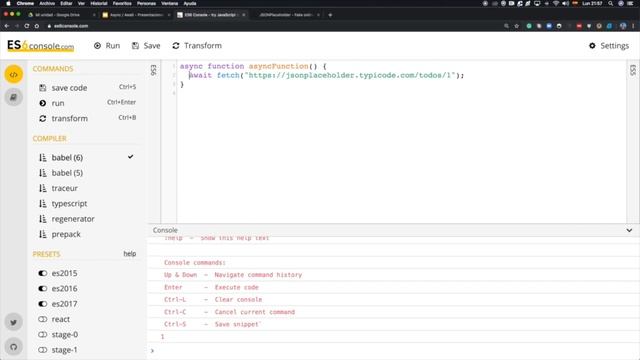
Task: Click help link beside Presets
Action: [130, 254]
